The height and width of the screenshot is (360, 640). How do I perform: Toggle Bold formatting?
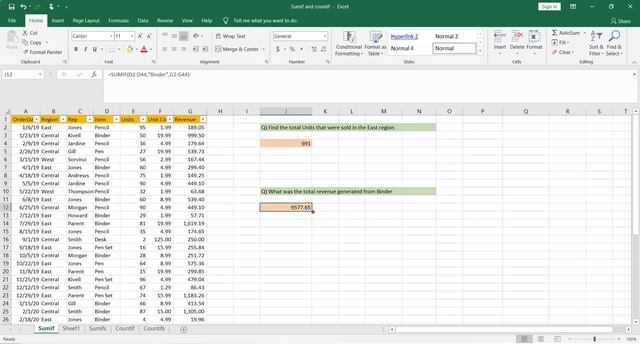76,49
